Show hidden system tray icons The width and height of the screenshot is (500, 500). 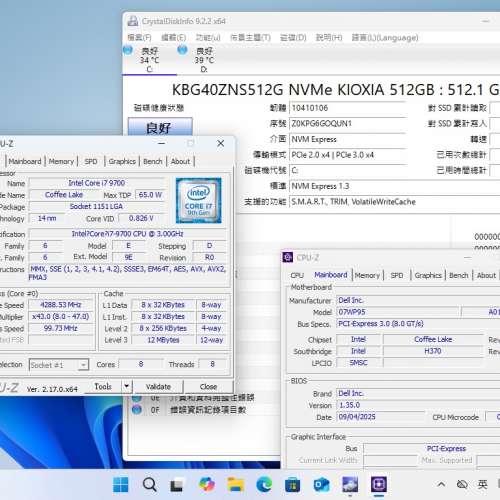click(x=441, y=484)
